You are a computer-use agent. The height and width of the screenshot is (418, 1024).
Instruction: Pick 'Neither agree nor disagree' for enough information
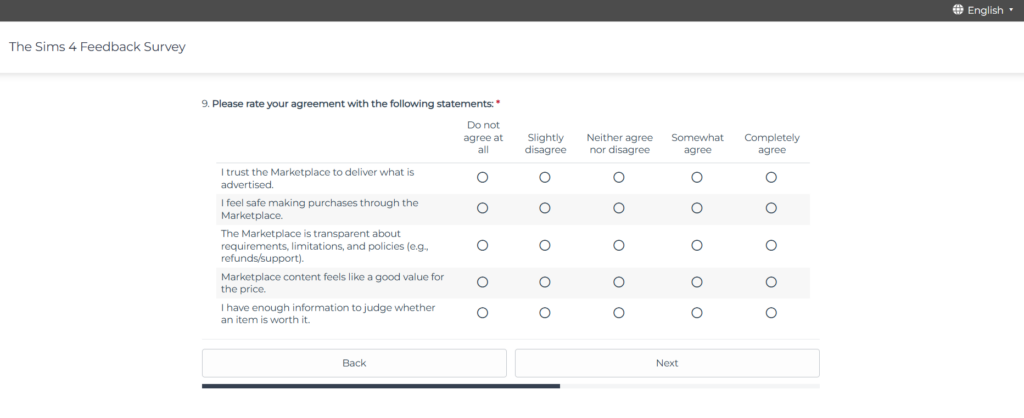coord(619,313)
